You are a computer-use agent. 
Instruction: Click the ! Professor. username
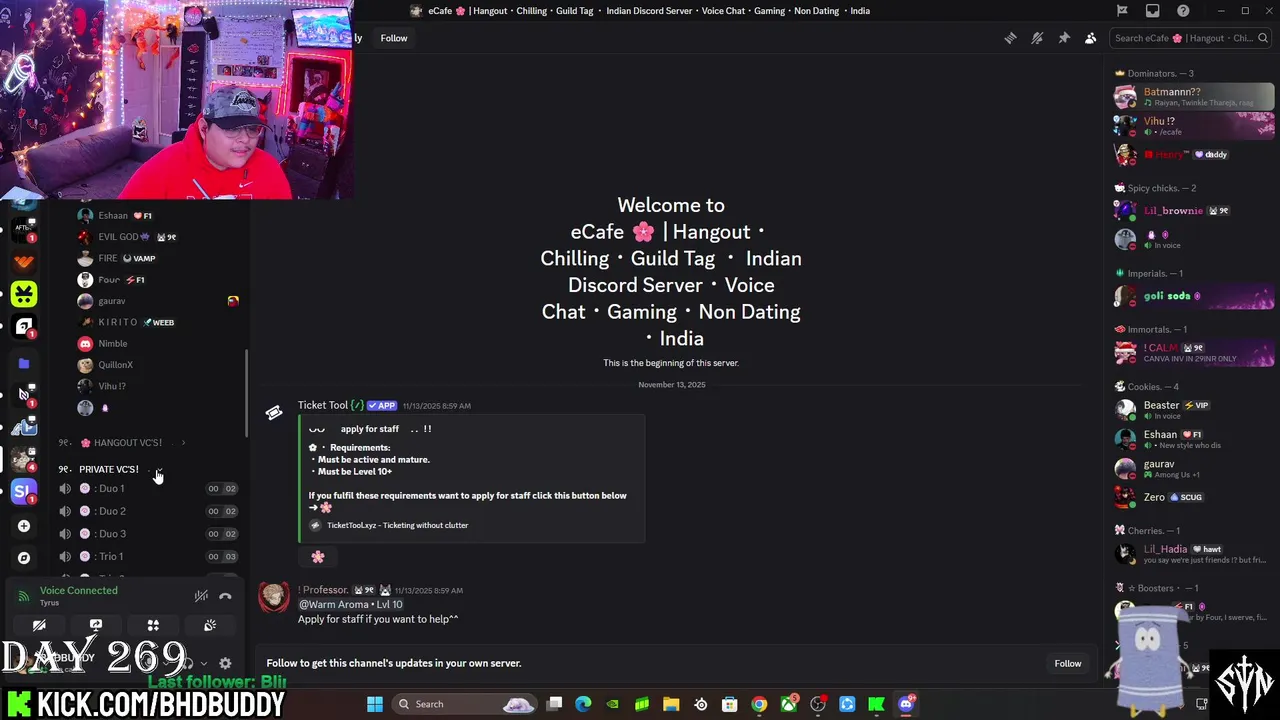coord(323,590)
